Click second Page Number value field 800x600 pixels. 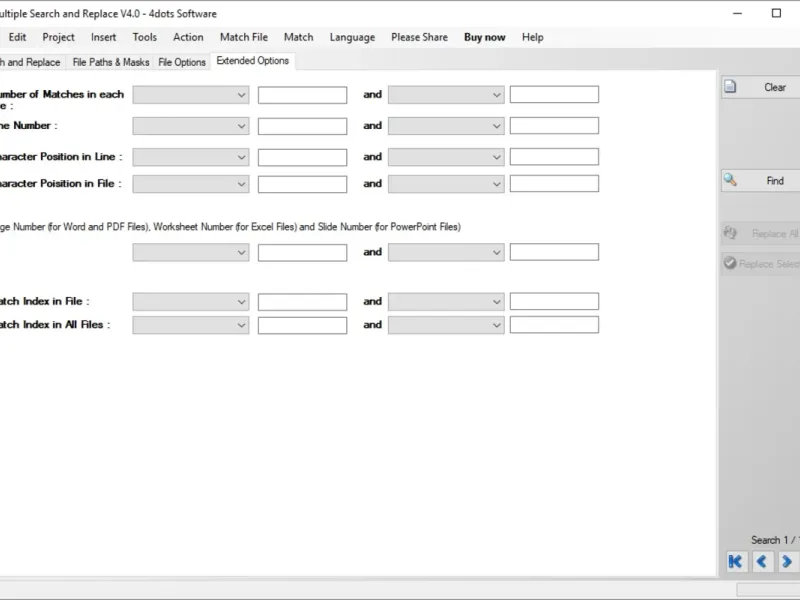coord(554,252)
